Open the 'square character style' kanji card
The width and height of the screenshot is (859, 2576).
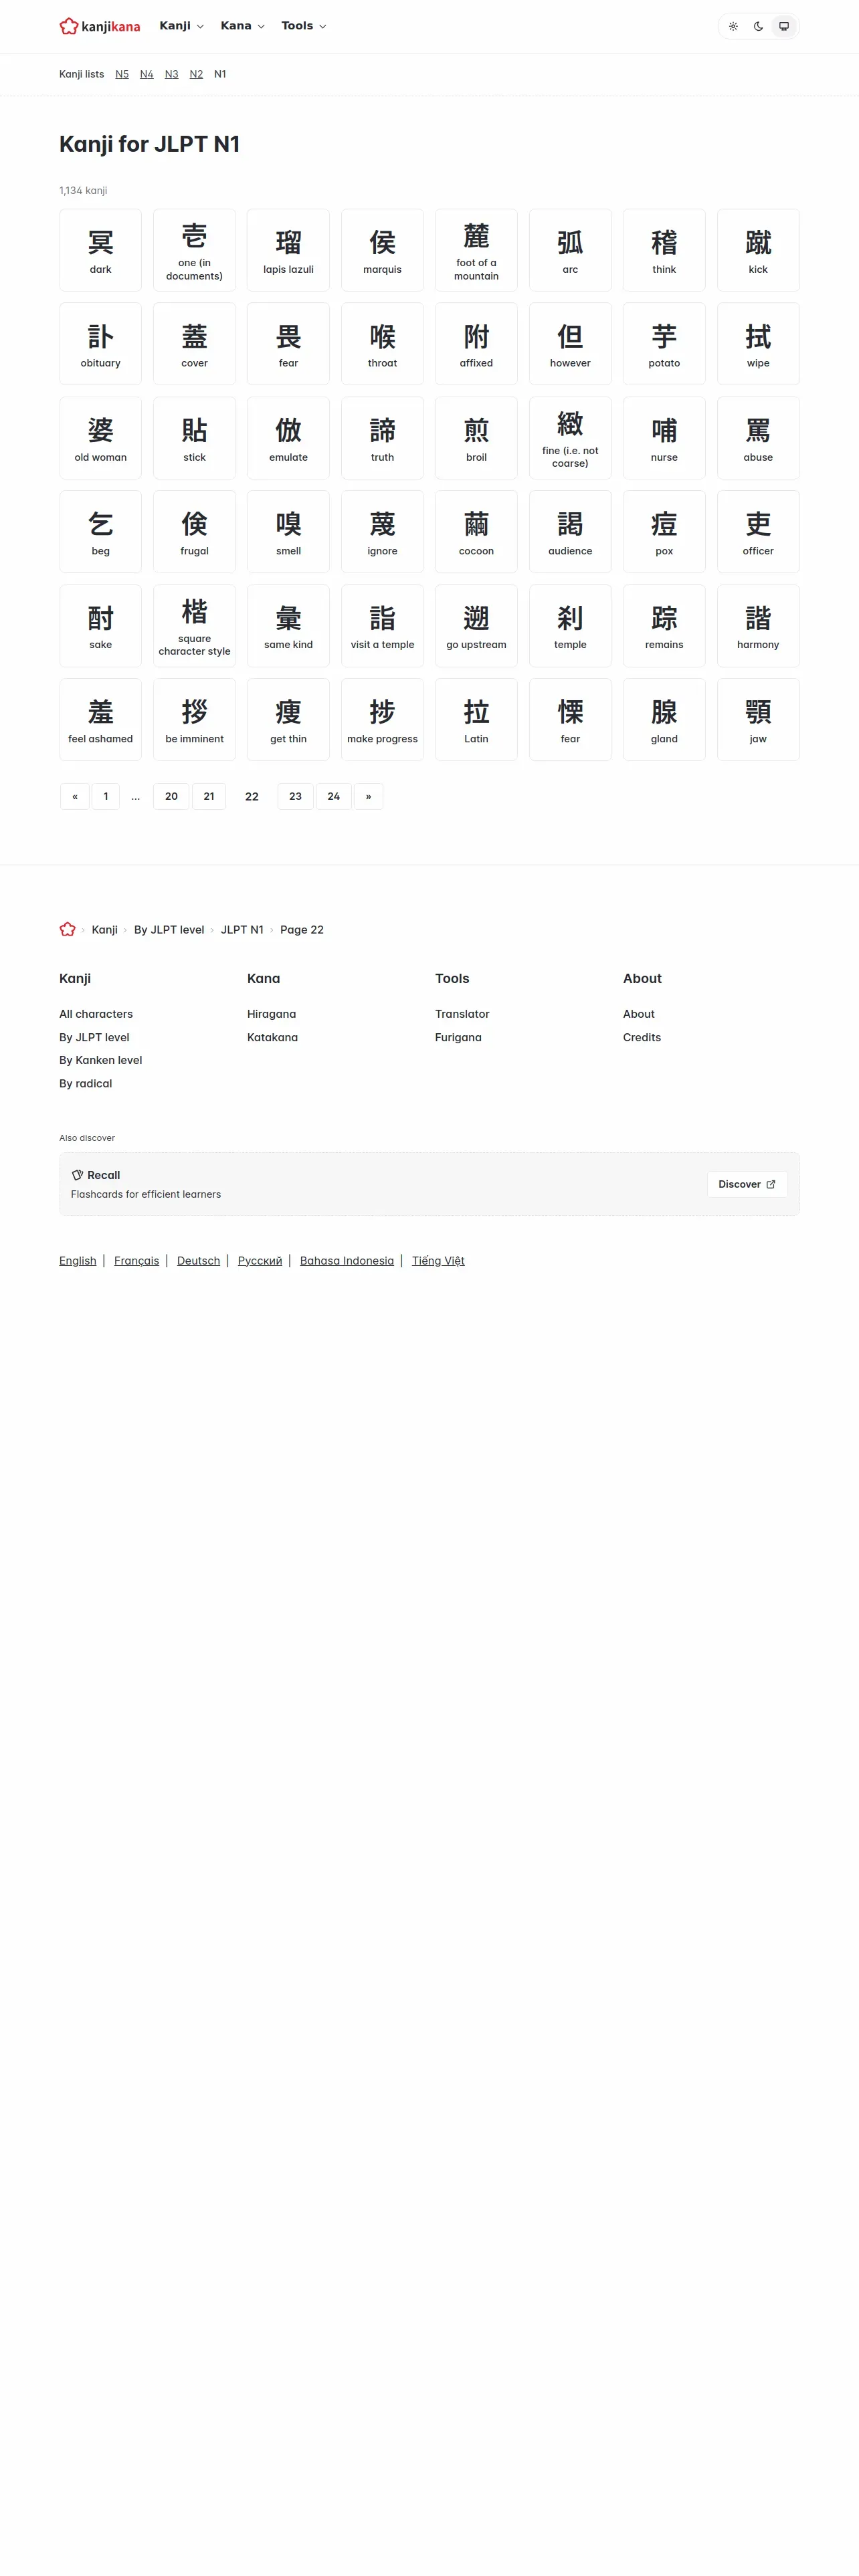[194, 626]
